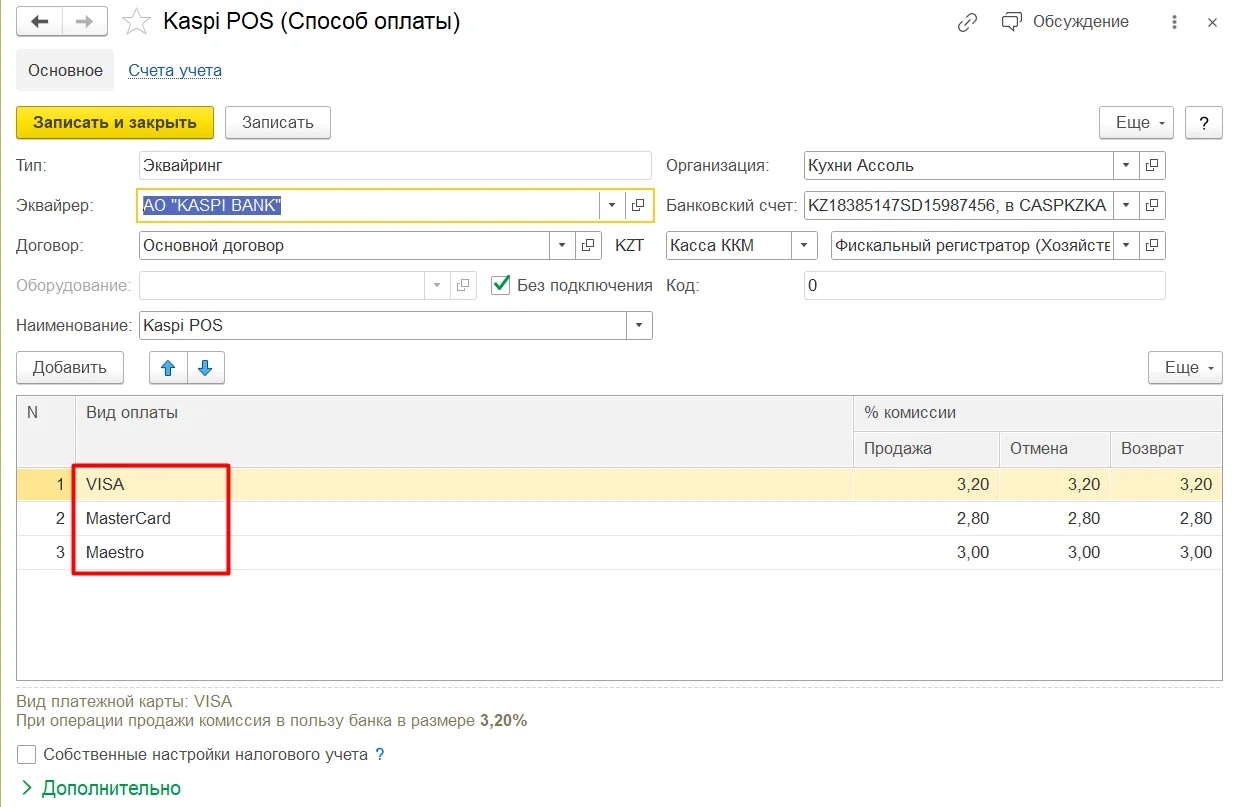Copy link using the chain icon
Screen dimensions: 1241x807
coord(967,22)
